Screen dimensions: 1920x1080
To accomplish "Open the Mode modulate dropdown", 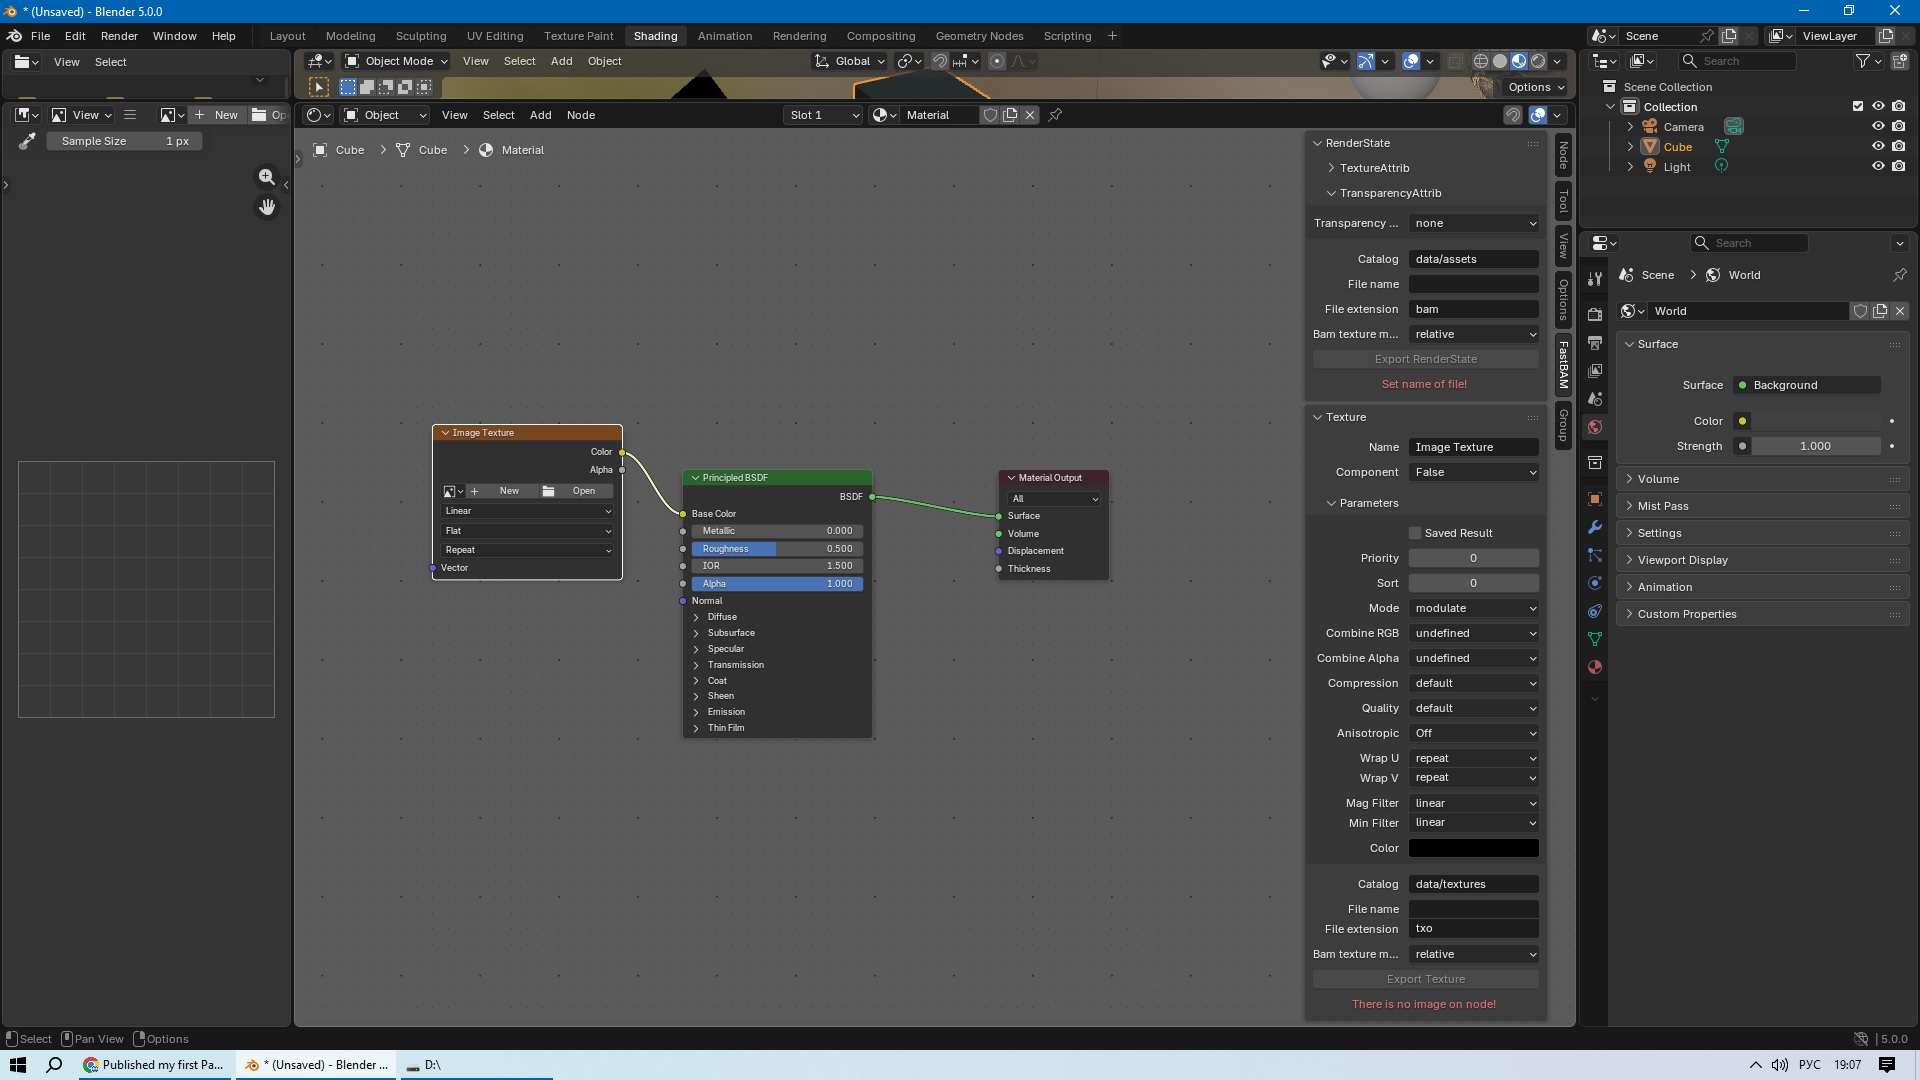I will tap(1474, 608).
